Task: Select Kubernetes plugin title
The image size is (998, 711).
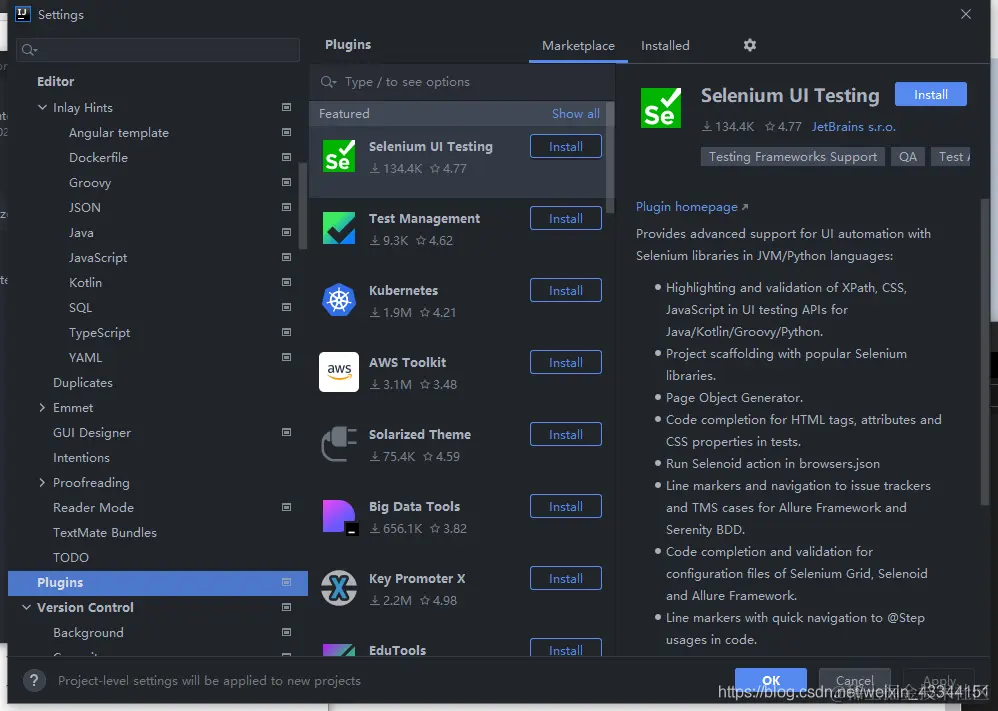Action: pos(404,290)
